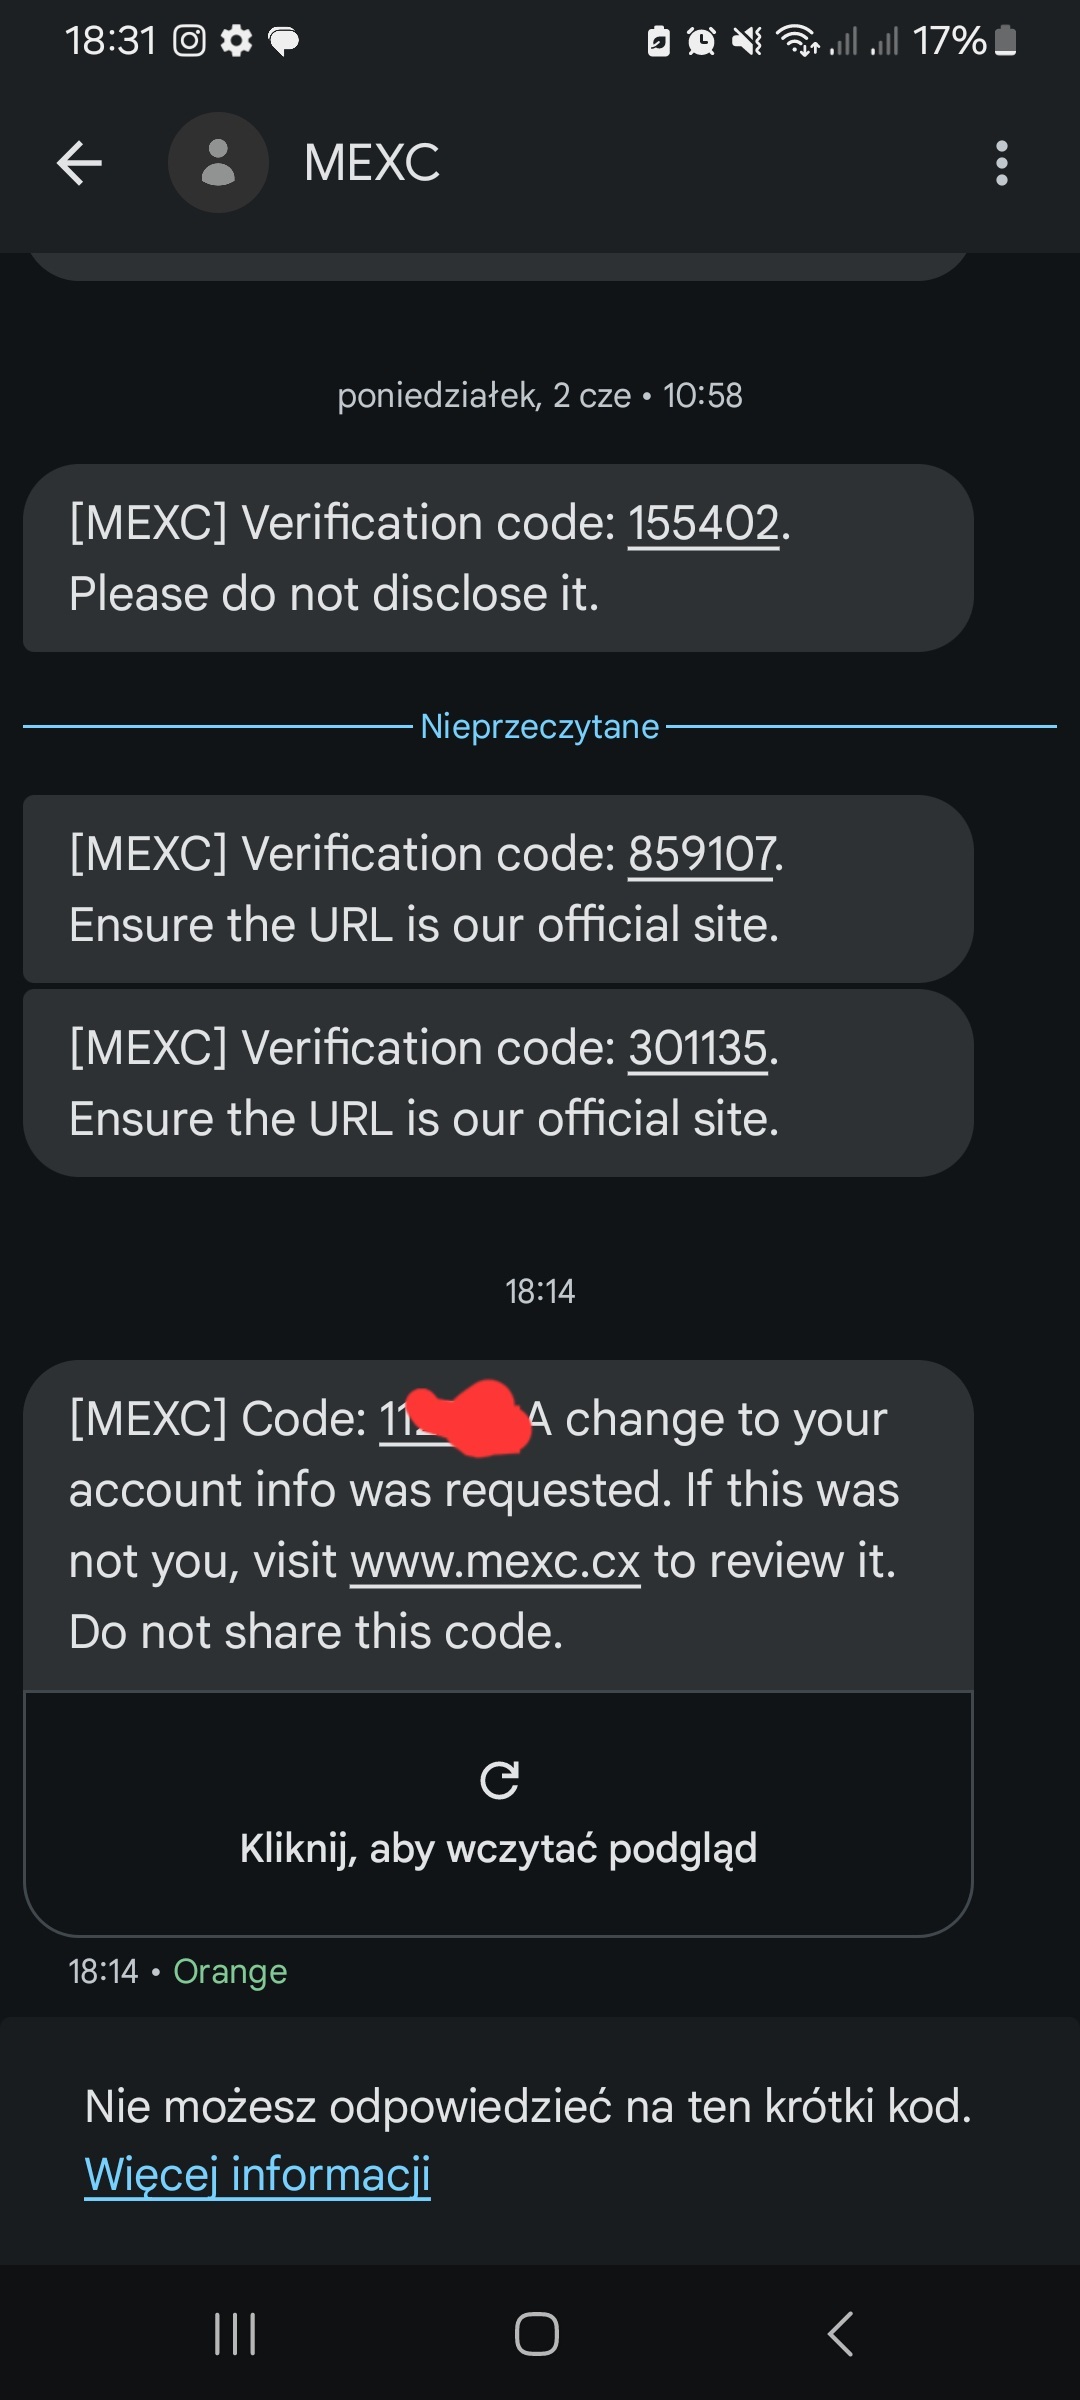Tap verification code 155402
This screenshot has width=1080, height=2400.
[x=703, y=523]
